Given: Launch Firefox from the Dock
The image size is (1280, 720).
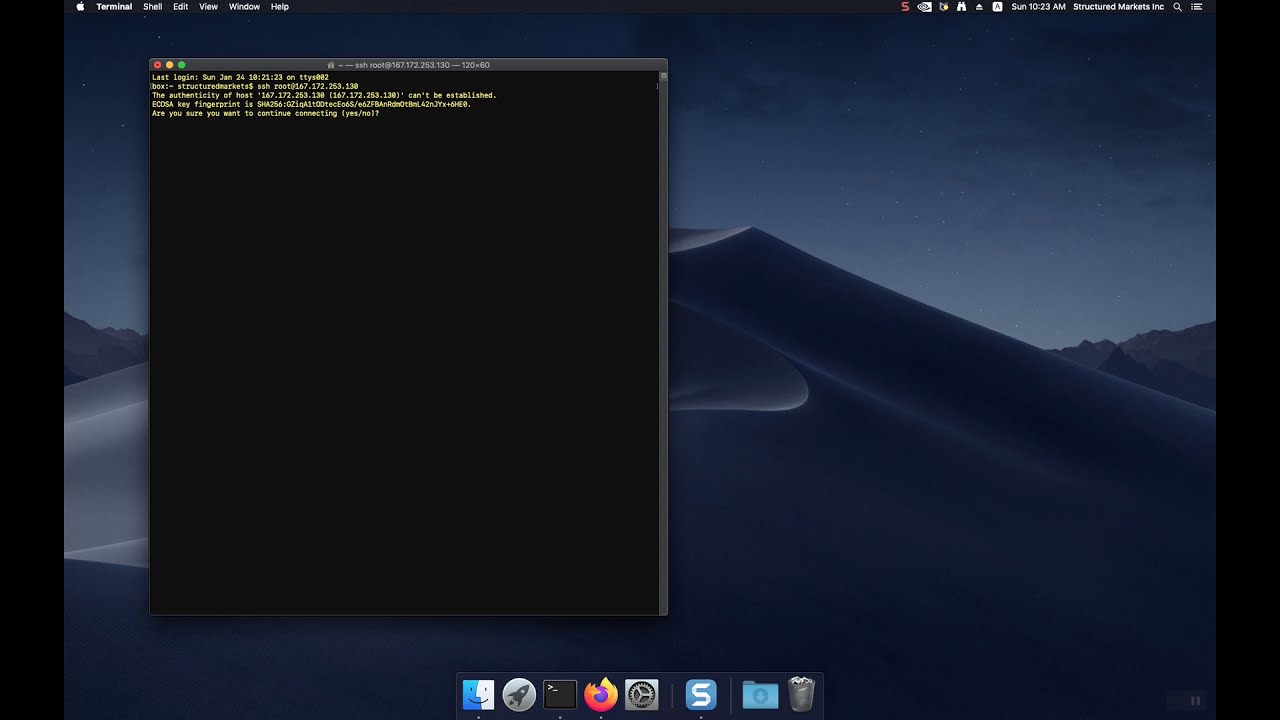Looking at the screenshot, I should coord(601,694).
